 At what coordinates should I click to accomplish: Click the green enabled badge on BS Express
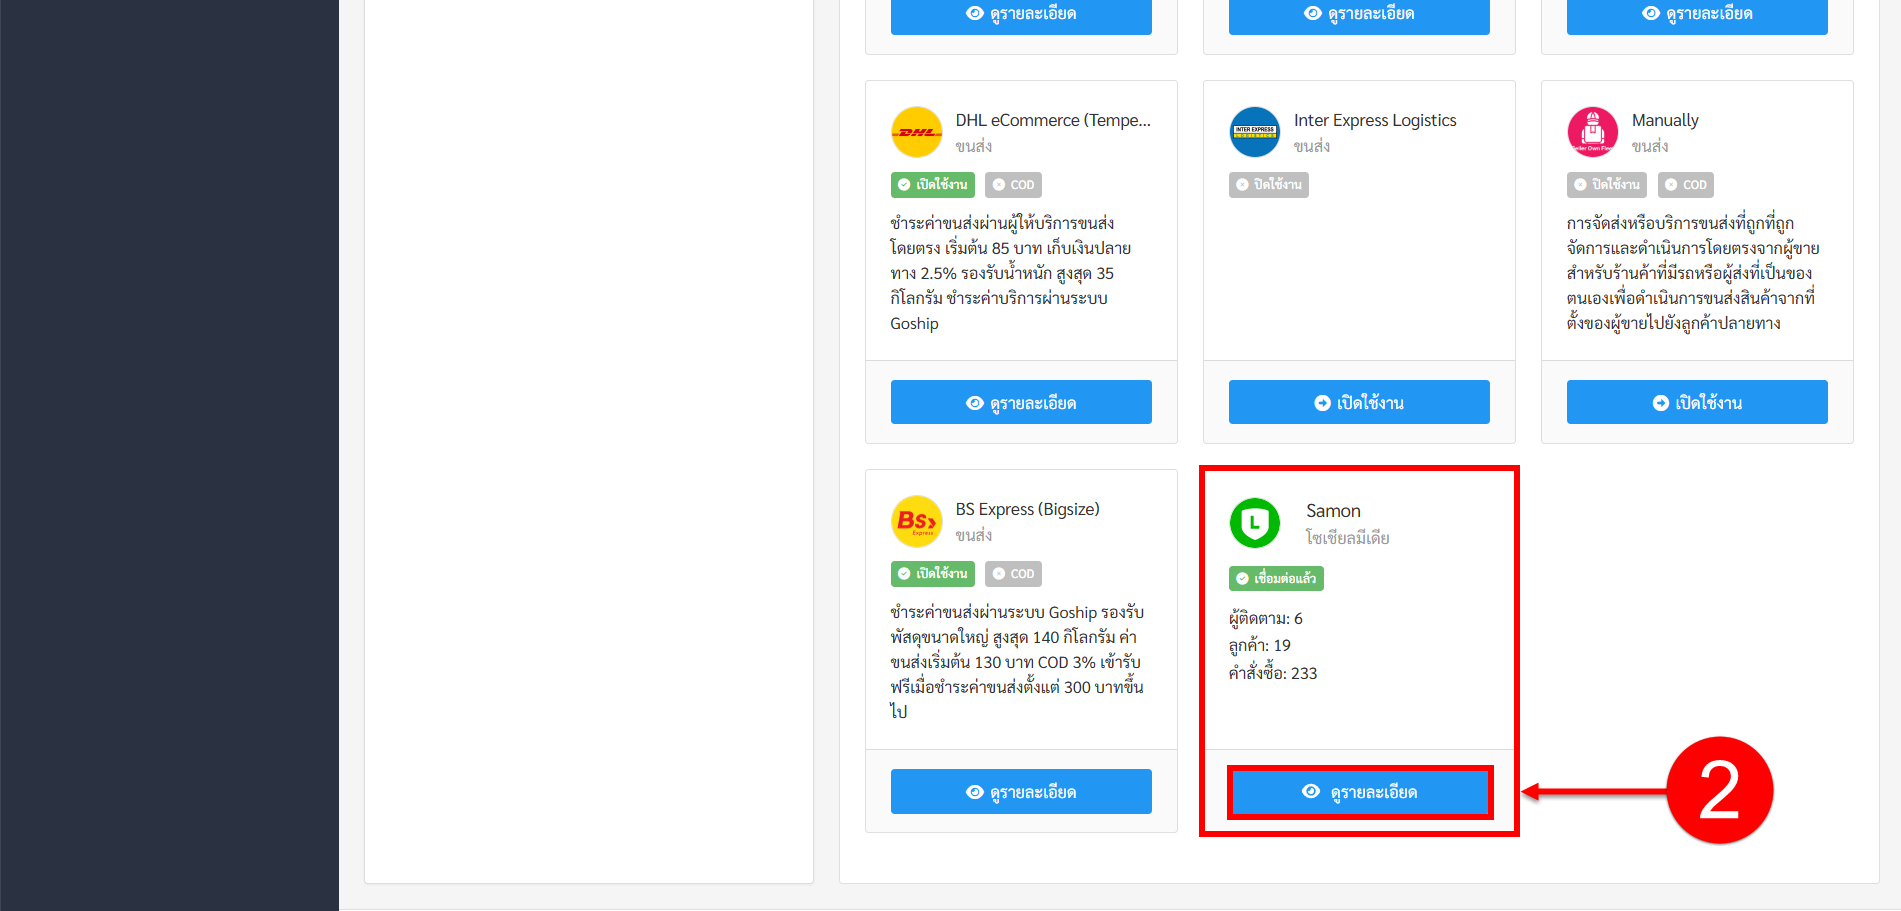pos(932,574)
